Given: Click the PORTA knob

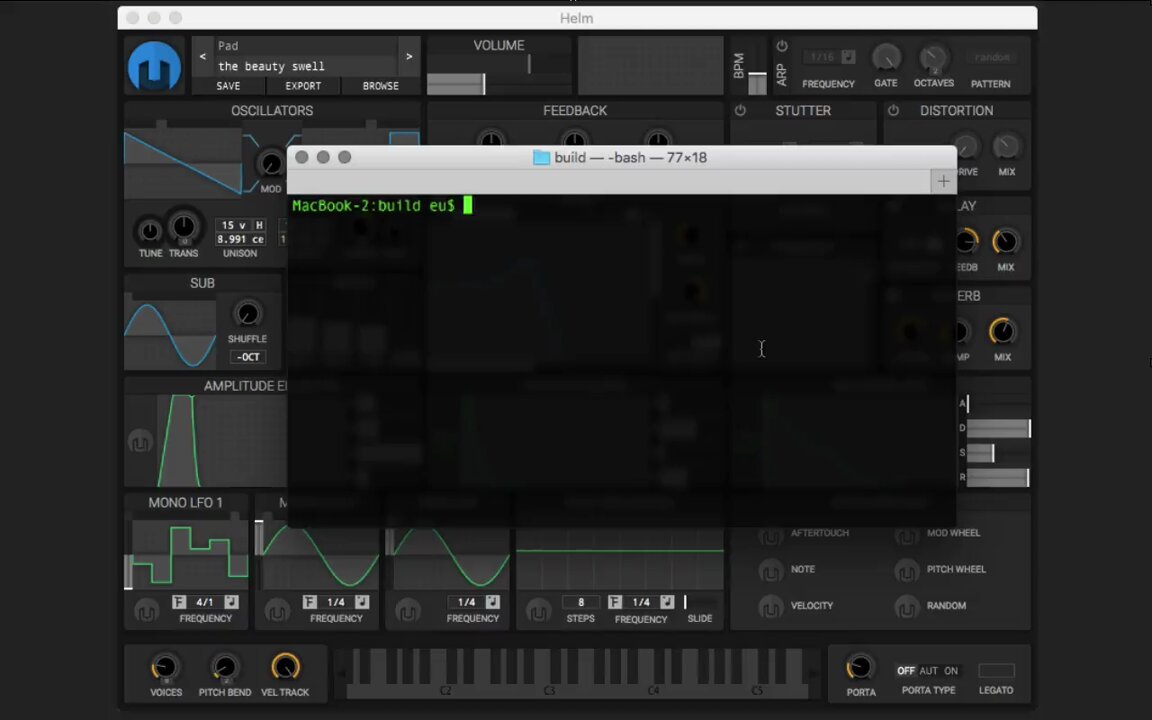Looking at the screenshot, I should 860,667.
